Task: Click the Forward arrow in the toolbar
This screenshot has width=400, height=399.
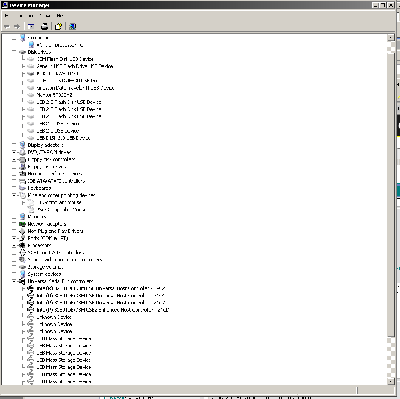Action: point(17,26)
